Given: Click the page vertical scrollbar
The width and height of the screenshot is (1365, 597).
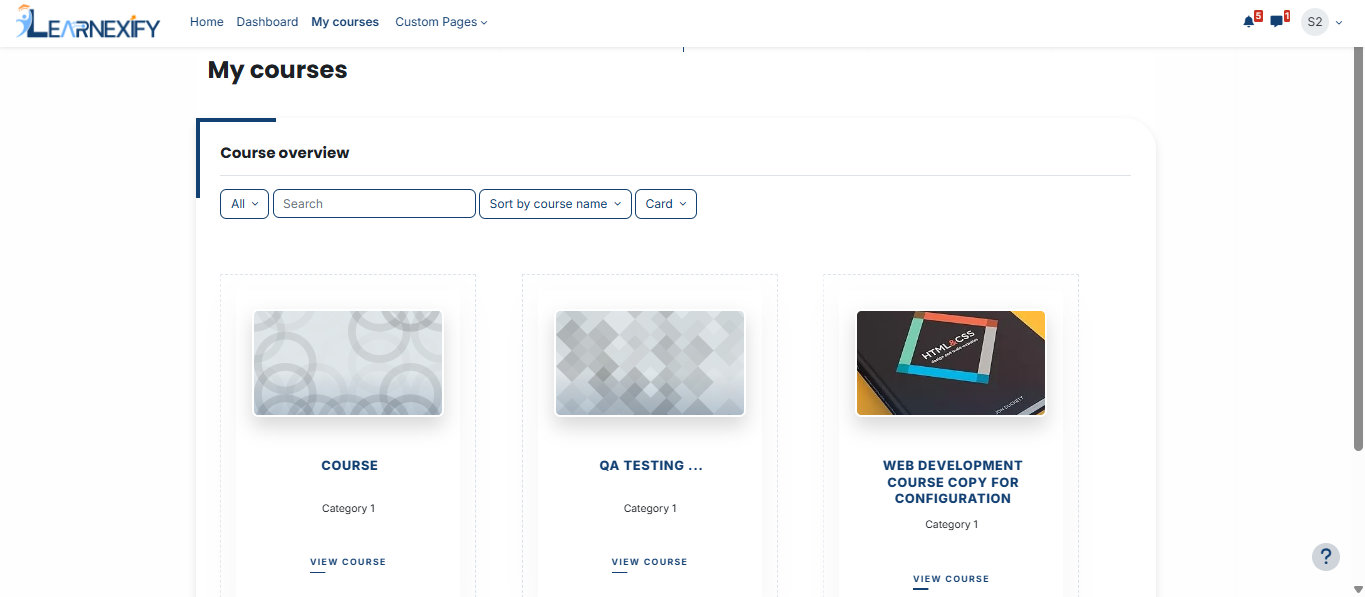Looking at the screenshot, I should [x=1358, y=250].
